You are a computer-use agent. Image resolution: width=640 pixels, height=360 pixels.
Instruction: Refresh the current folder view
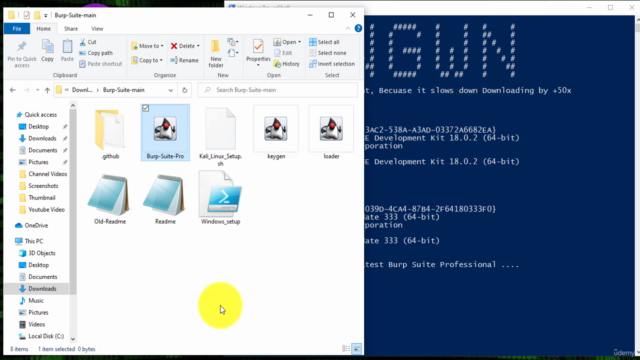[x=184, y=90]
